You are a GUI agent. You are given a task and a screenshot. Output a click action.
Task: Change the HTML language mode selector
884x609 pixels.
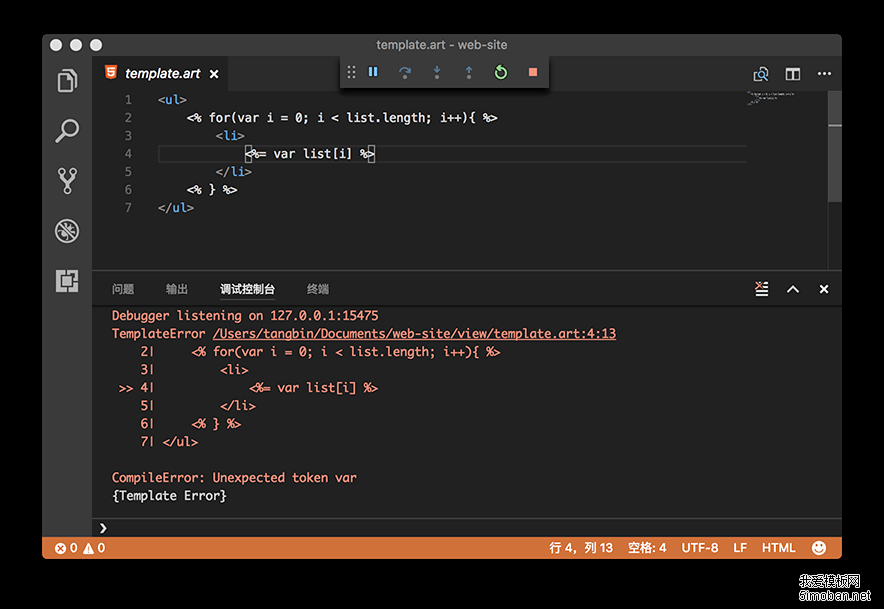click(x=779, y=547)
